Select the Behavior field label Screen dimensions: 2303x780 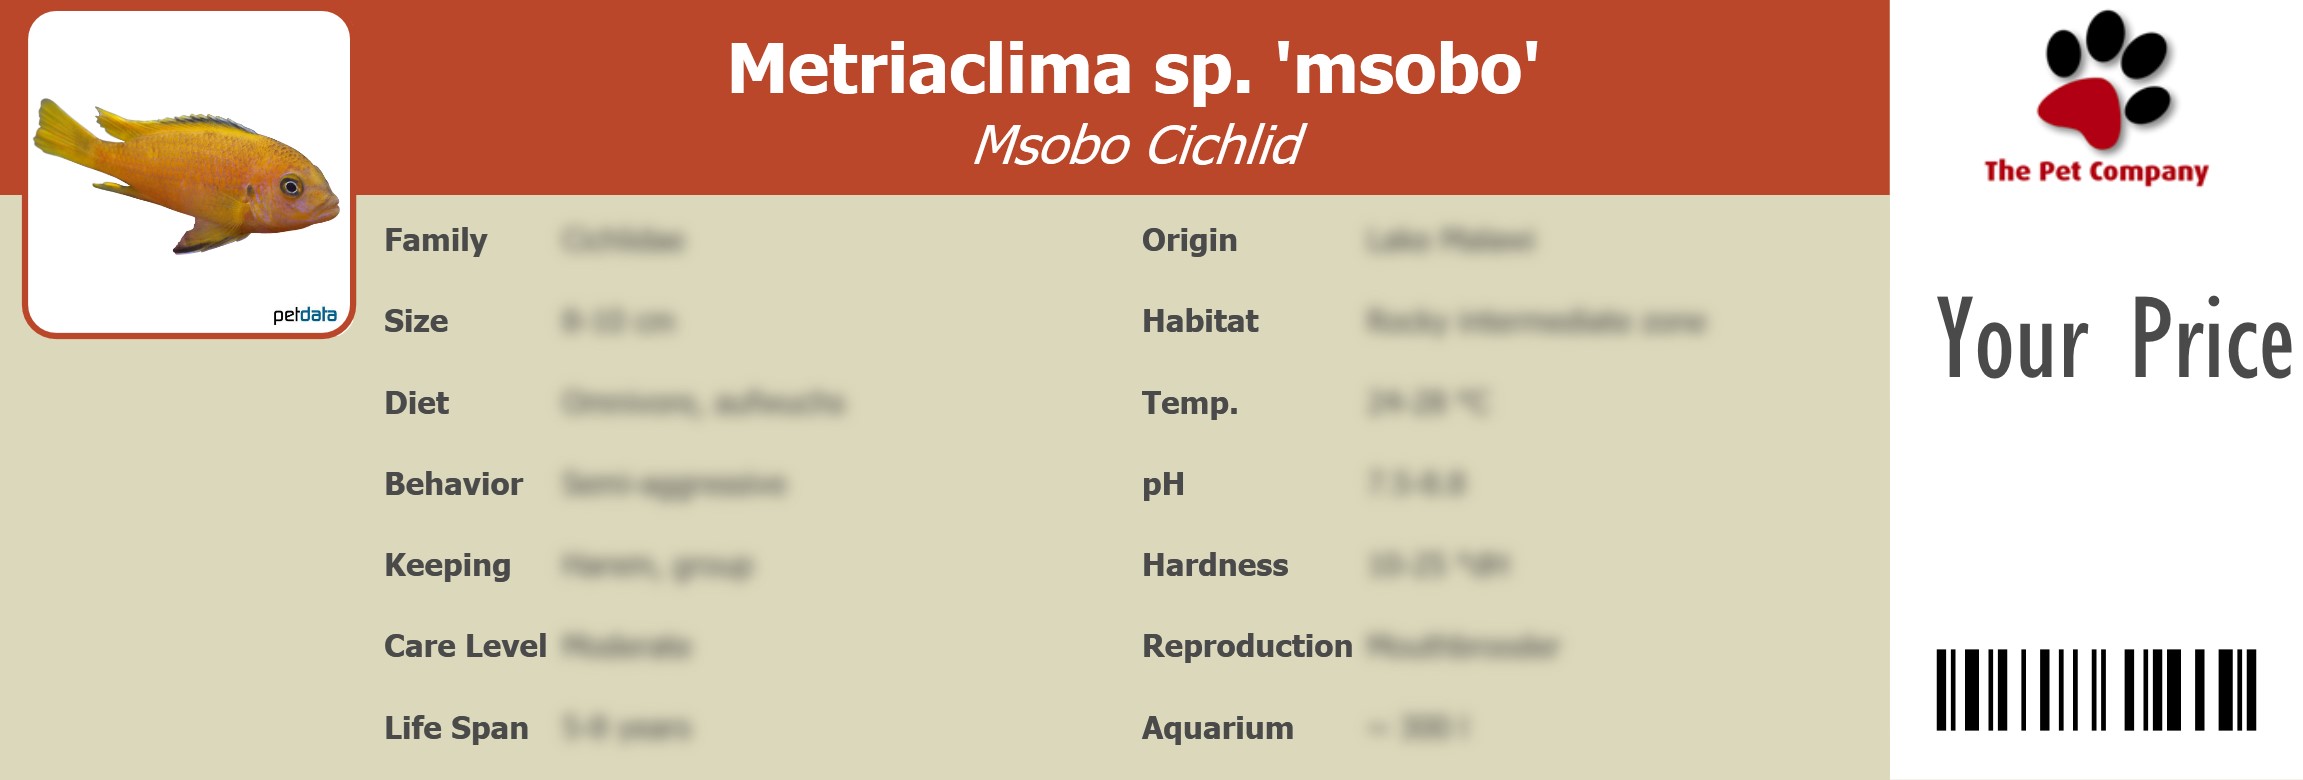coord(453,484)
